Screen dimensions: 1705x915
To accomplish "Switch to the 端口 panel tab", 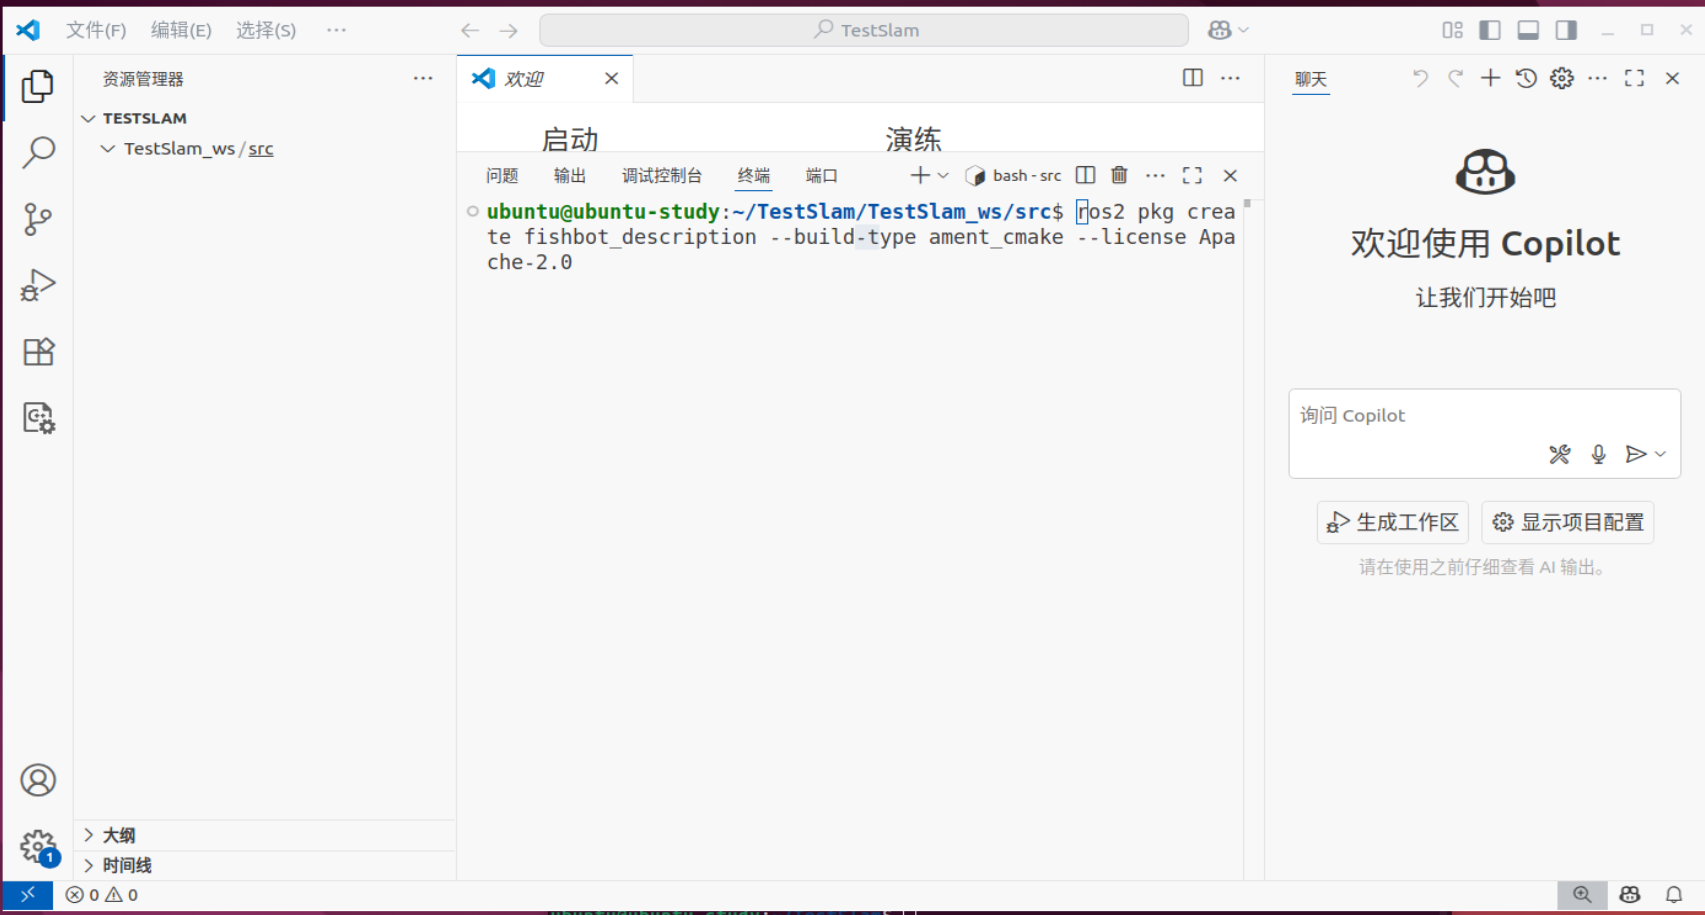I will click(x=822, y=176).
